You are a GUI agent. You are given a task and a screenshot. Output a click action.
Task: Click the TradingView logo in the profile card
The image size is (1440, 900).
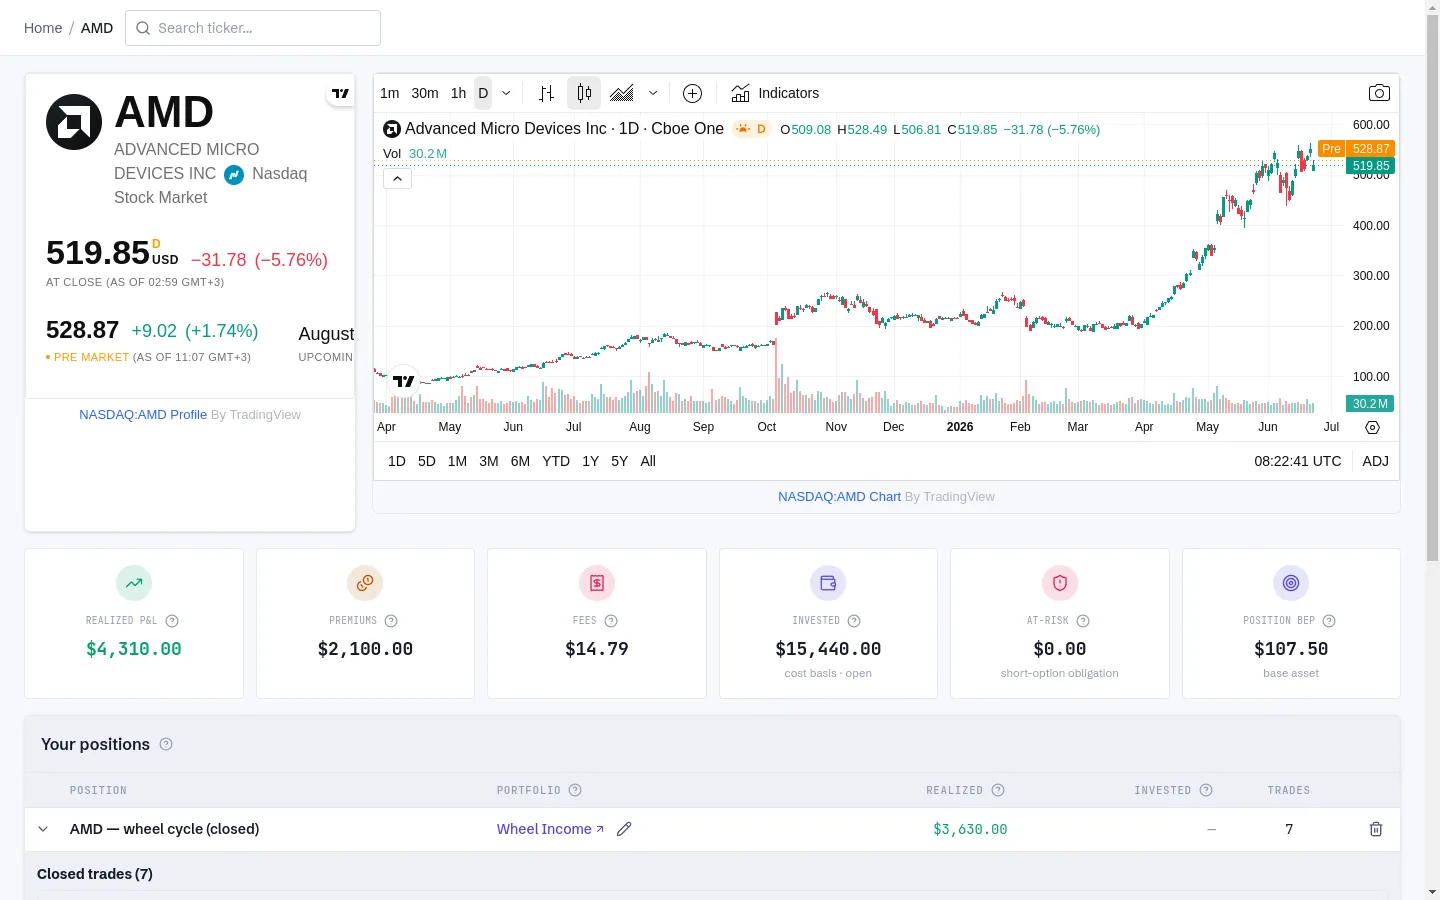point(340,94)
